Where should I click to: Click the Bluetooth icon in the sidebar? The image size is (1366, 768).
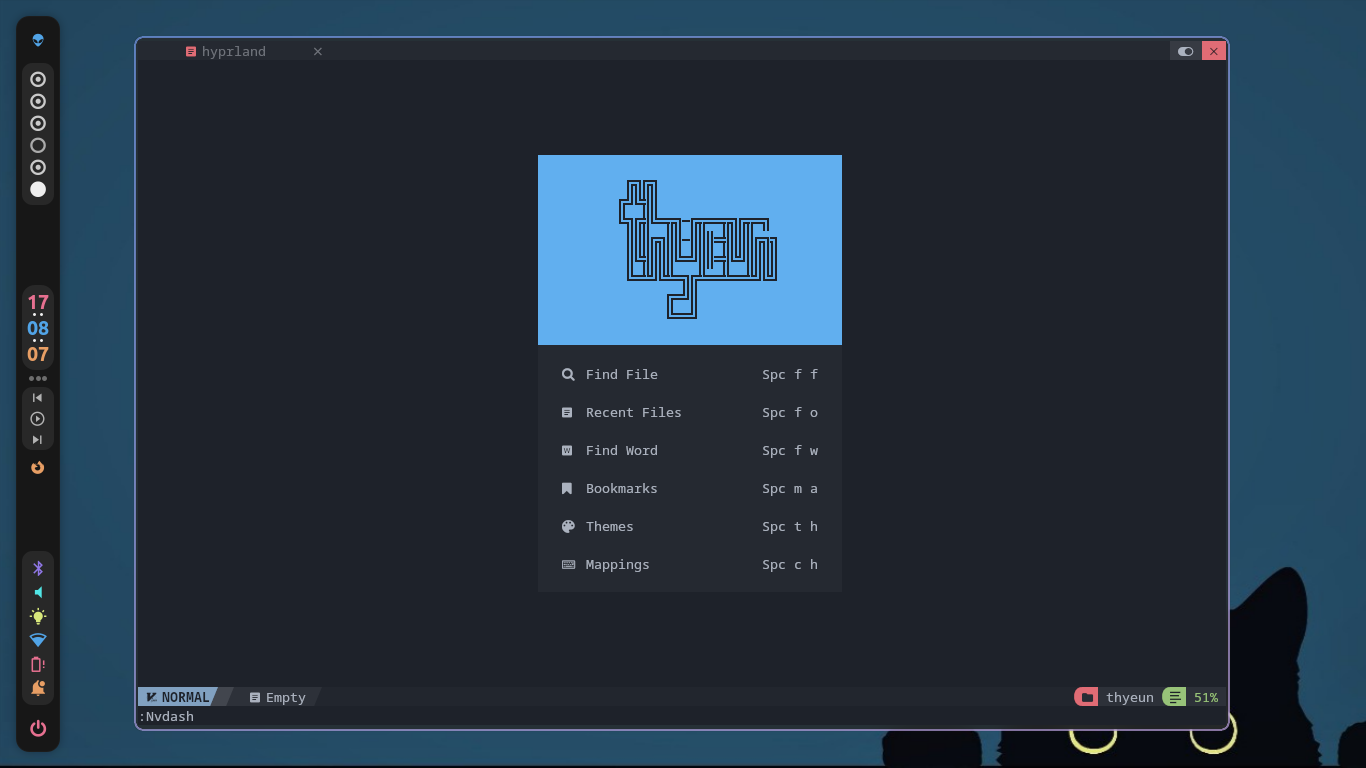point(38,568)
